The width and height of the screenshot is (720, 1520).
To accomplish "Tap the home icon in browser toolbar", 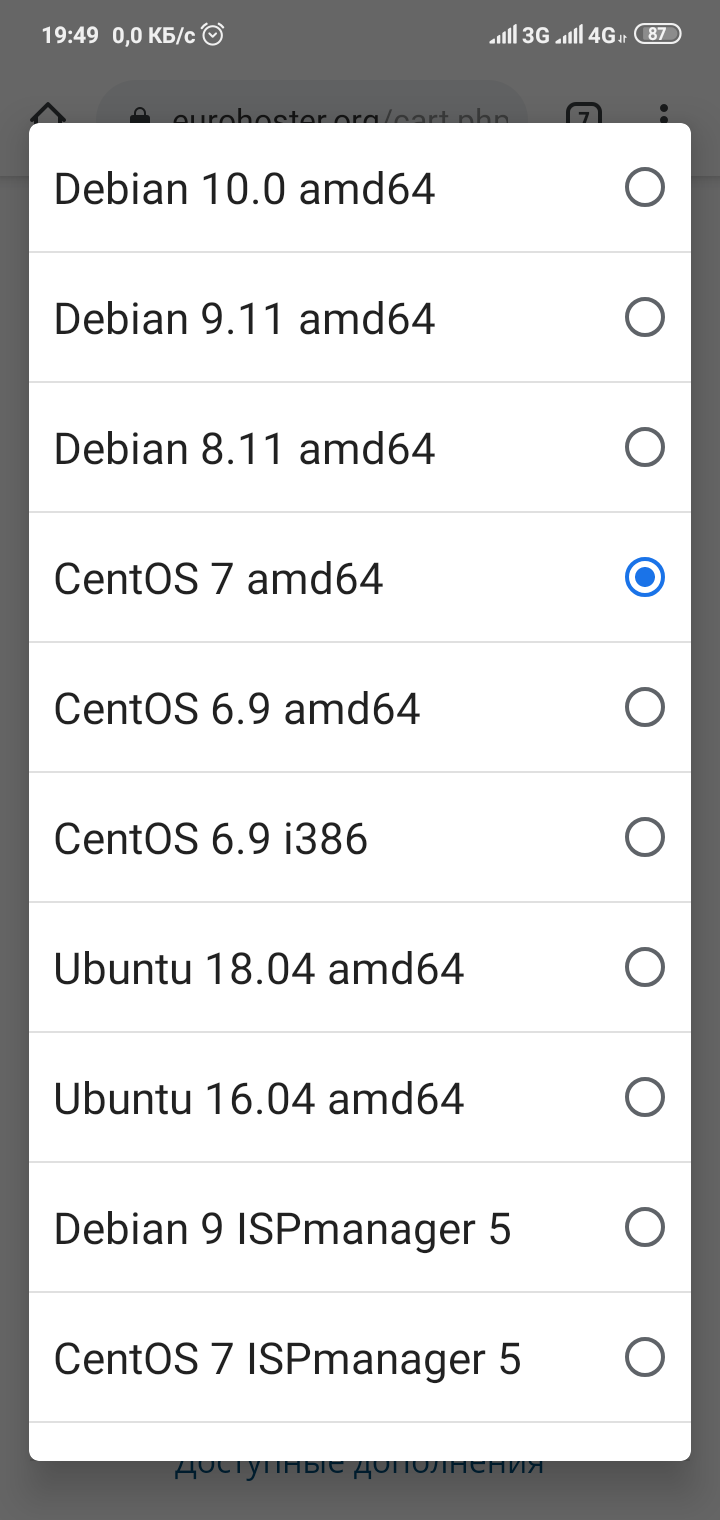I will click(48, 113).
